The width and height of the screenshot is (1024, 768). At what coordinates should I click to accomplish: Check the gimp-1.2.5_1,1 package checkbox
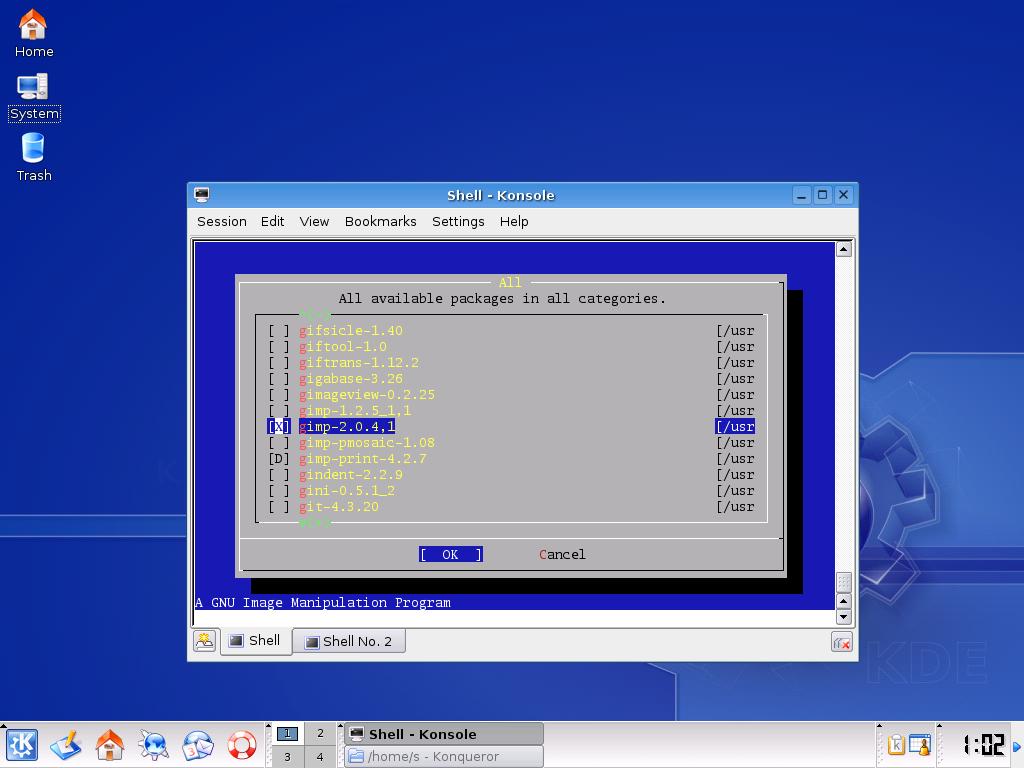coord(279,411)
